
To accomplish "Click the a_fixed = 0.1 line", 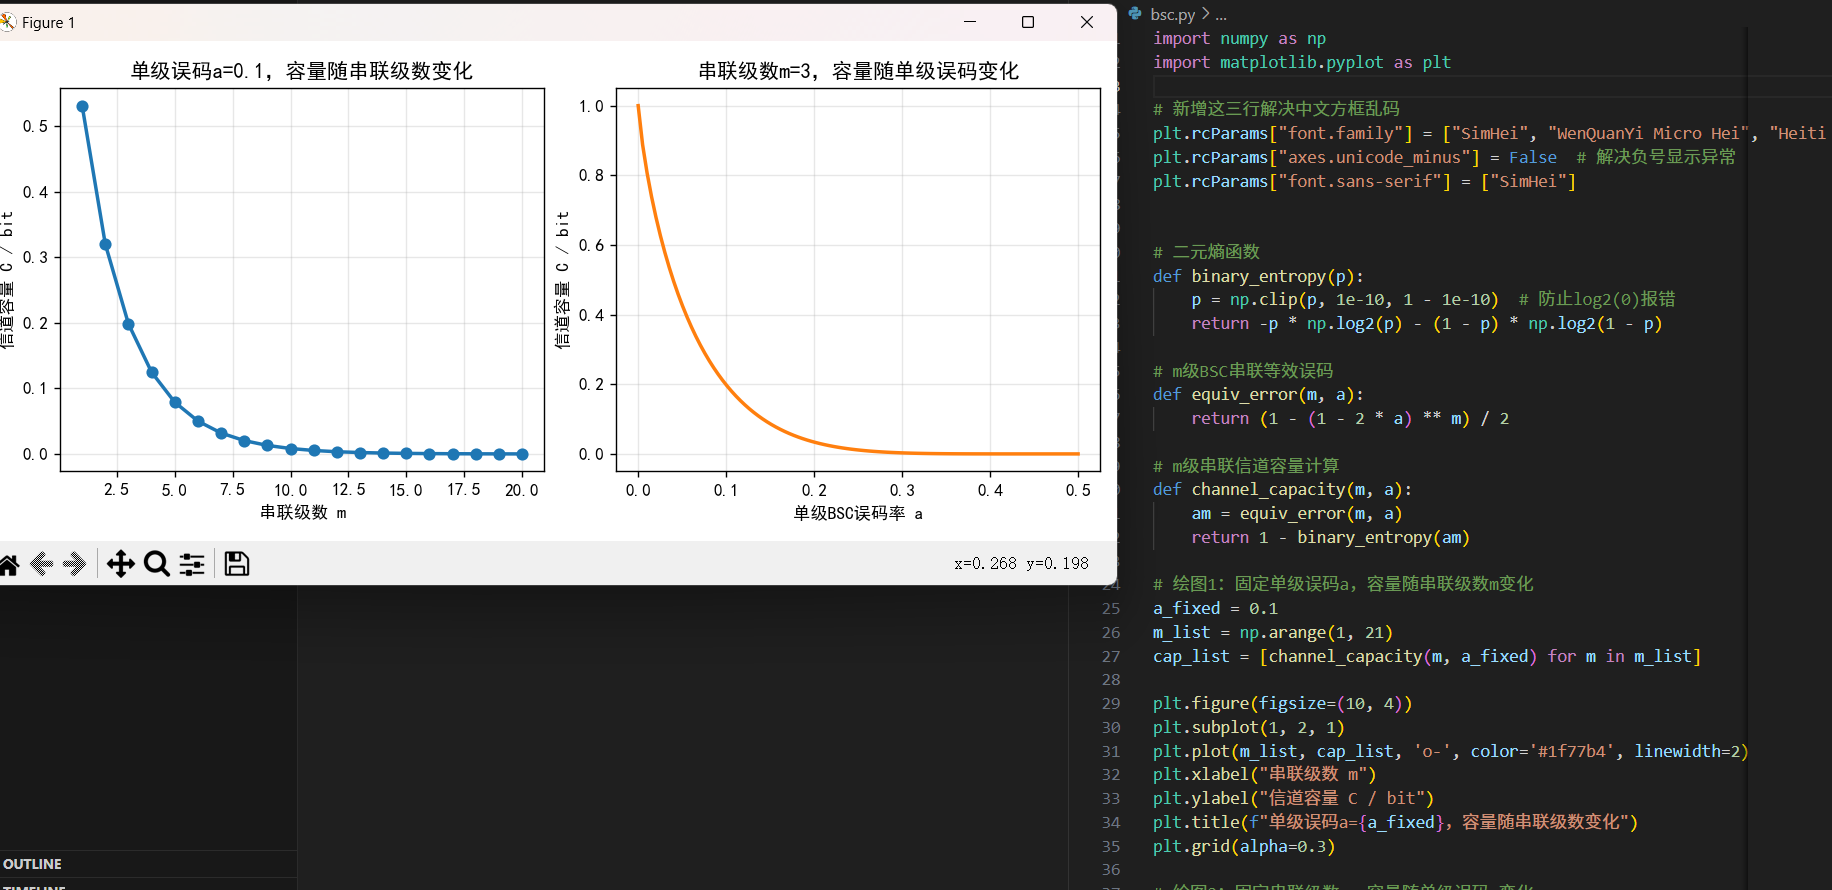I will click(1215, 608).
